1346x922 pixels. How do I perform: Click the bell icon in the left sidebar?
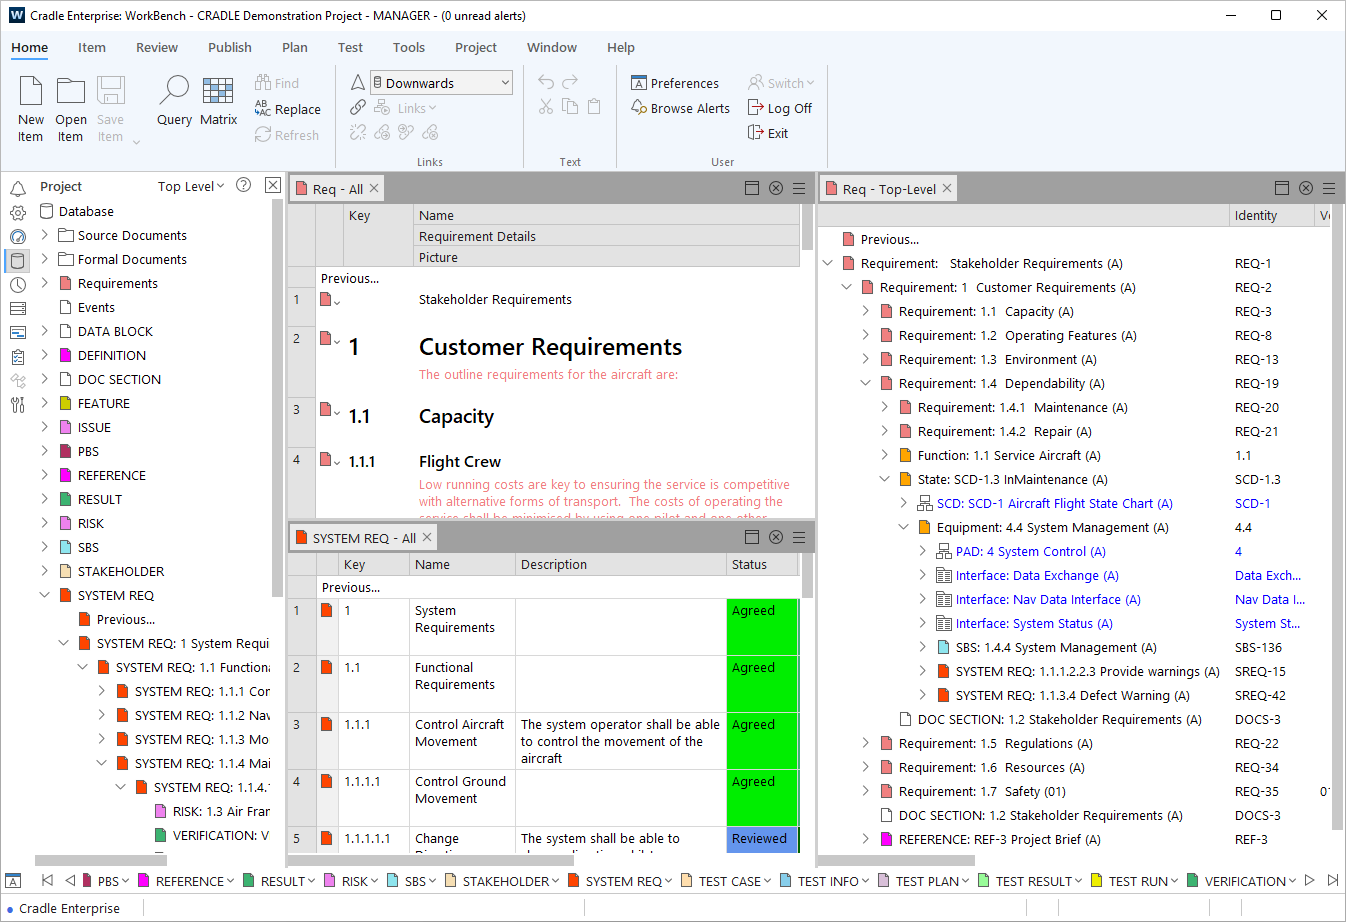[x=18, y=188]
